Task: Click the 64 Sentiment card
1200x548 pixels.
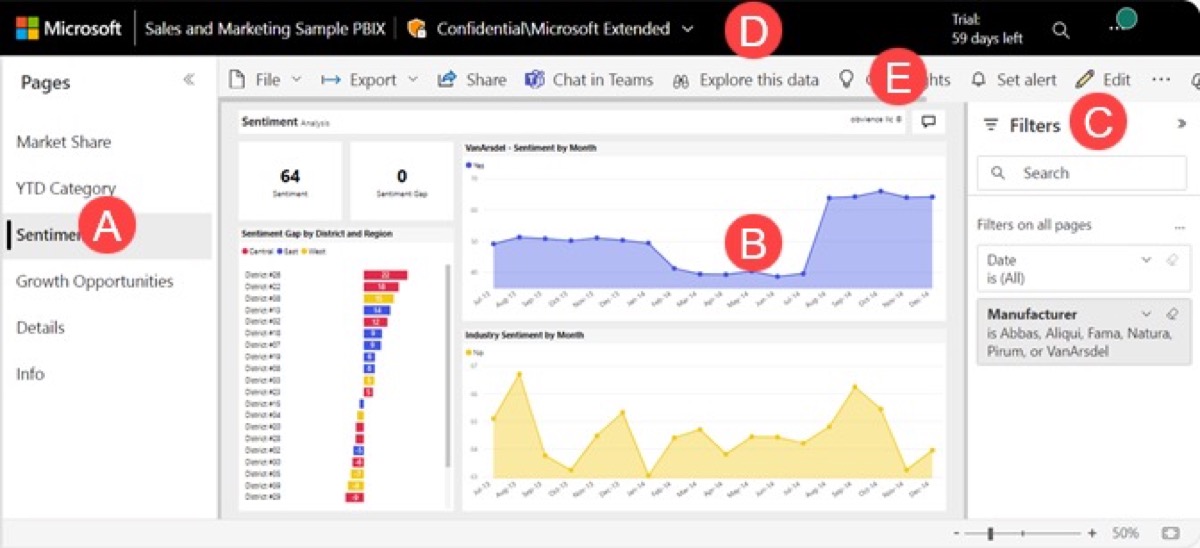Action: pyautogui.click(x=290, y=180)
